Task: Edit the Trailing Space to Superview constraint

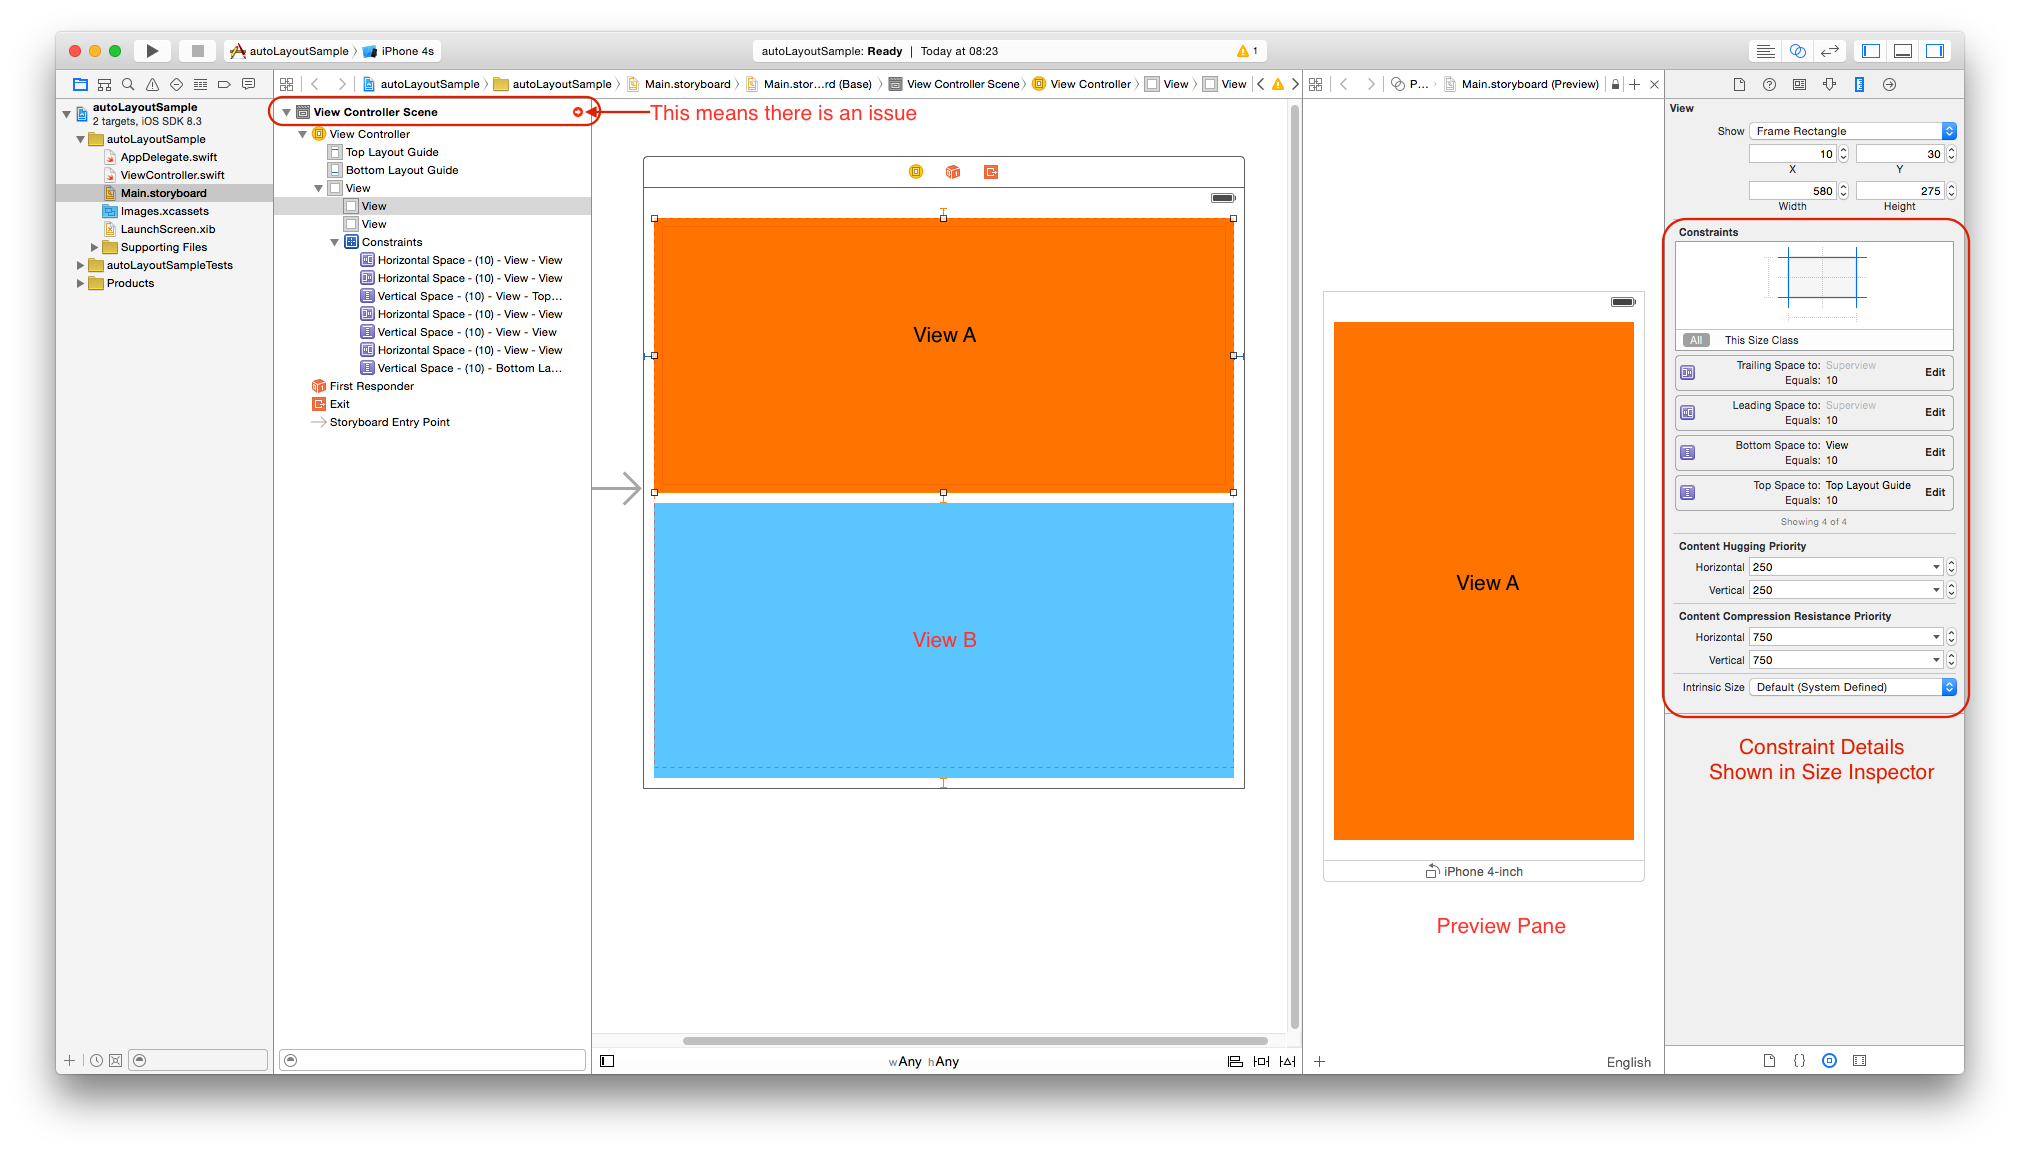Action: point(1933,372)
